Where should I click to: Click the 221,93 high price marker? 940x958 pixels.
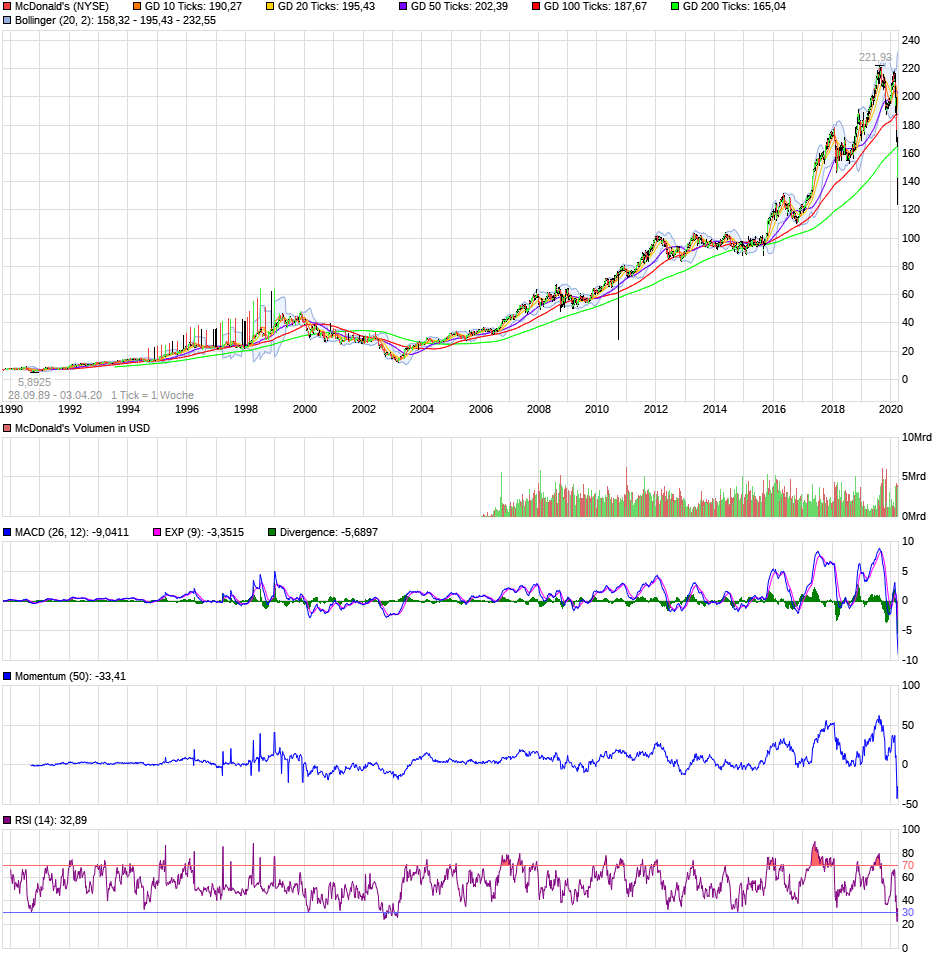coord(875,57)
